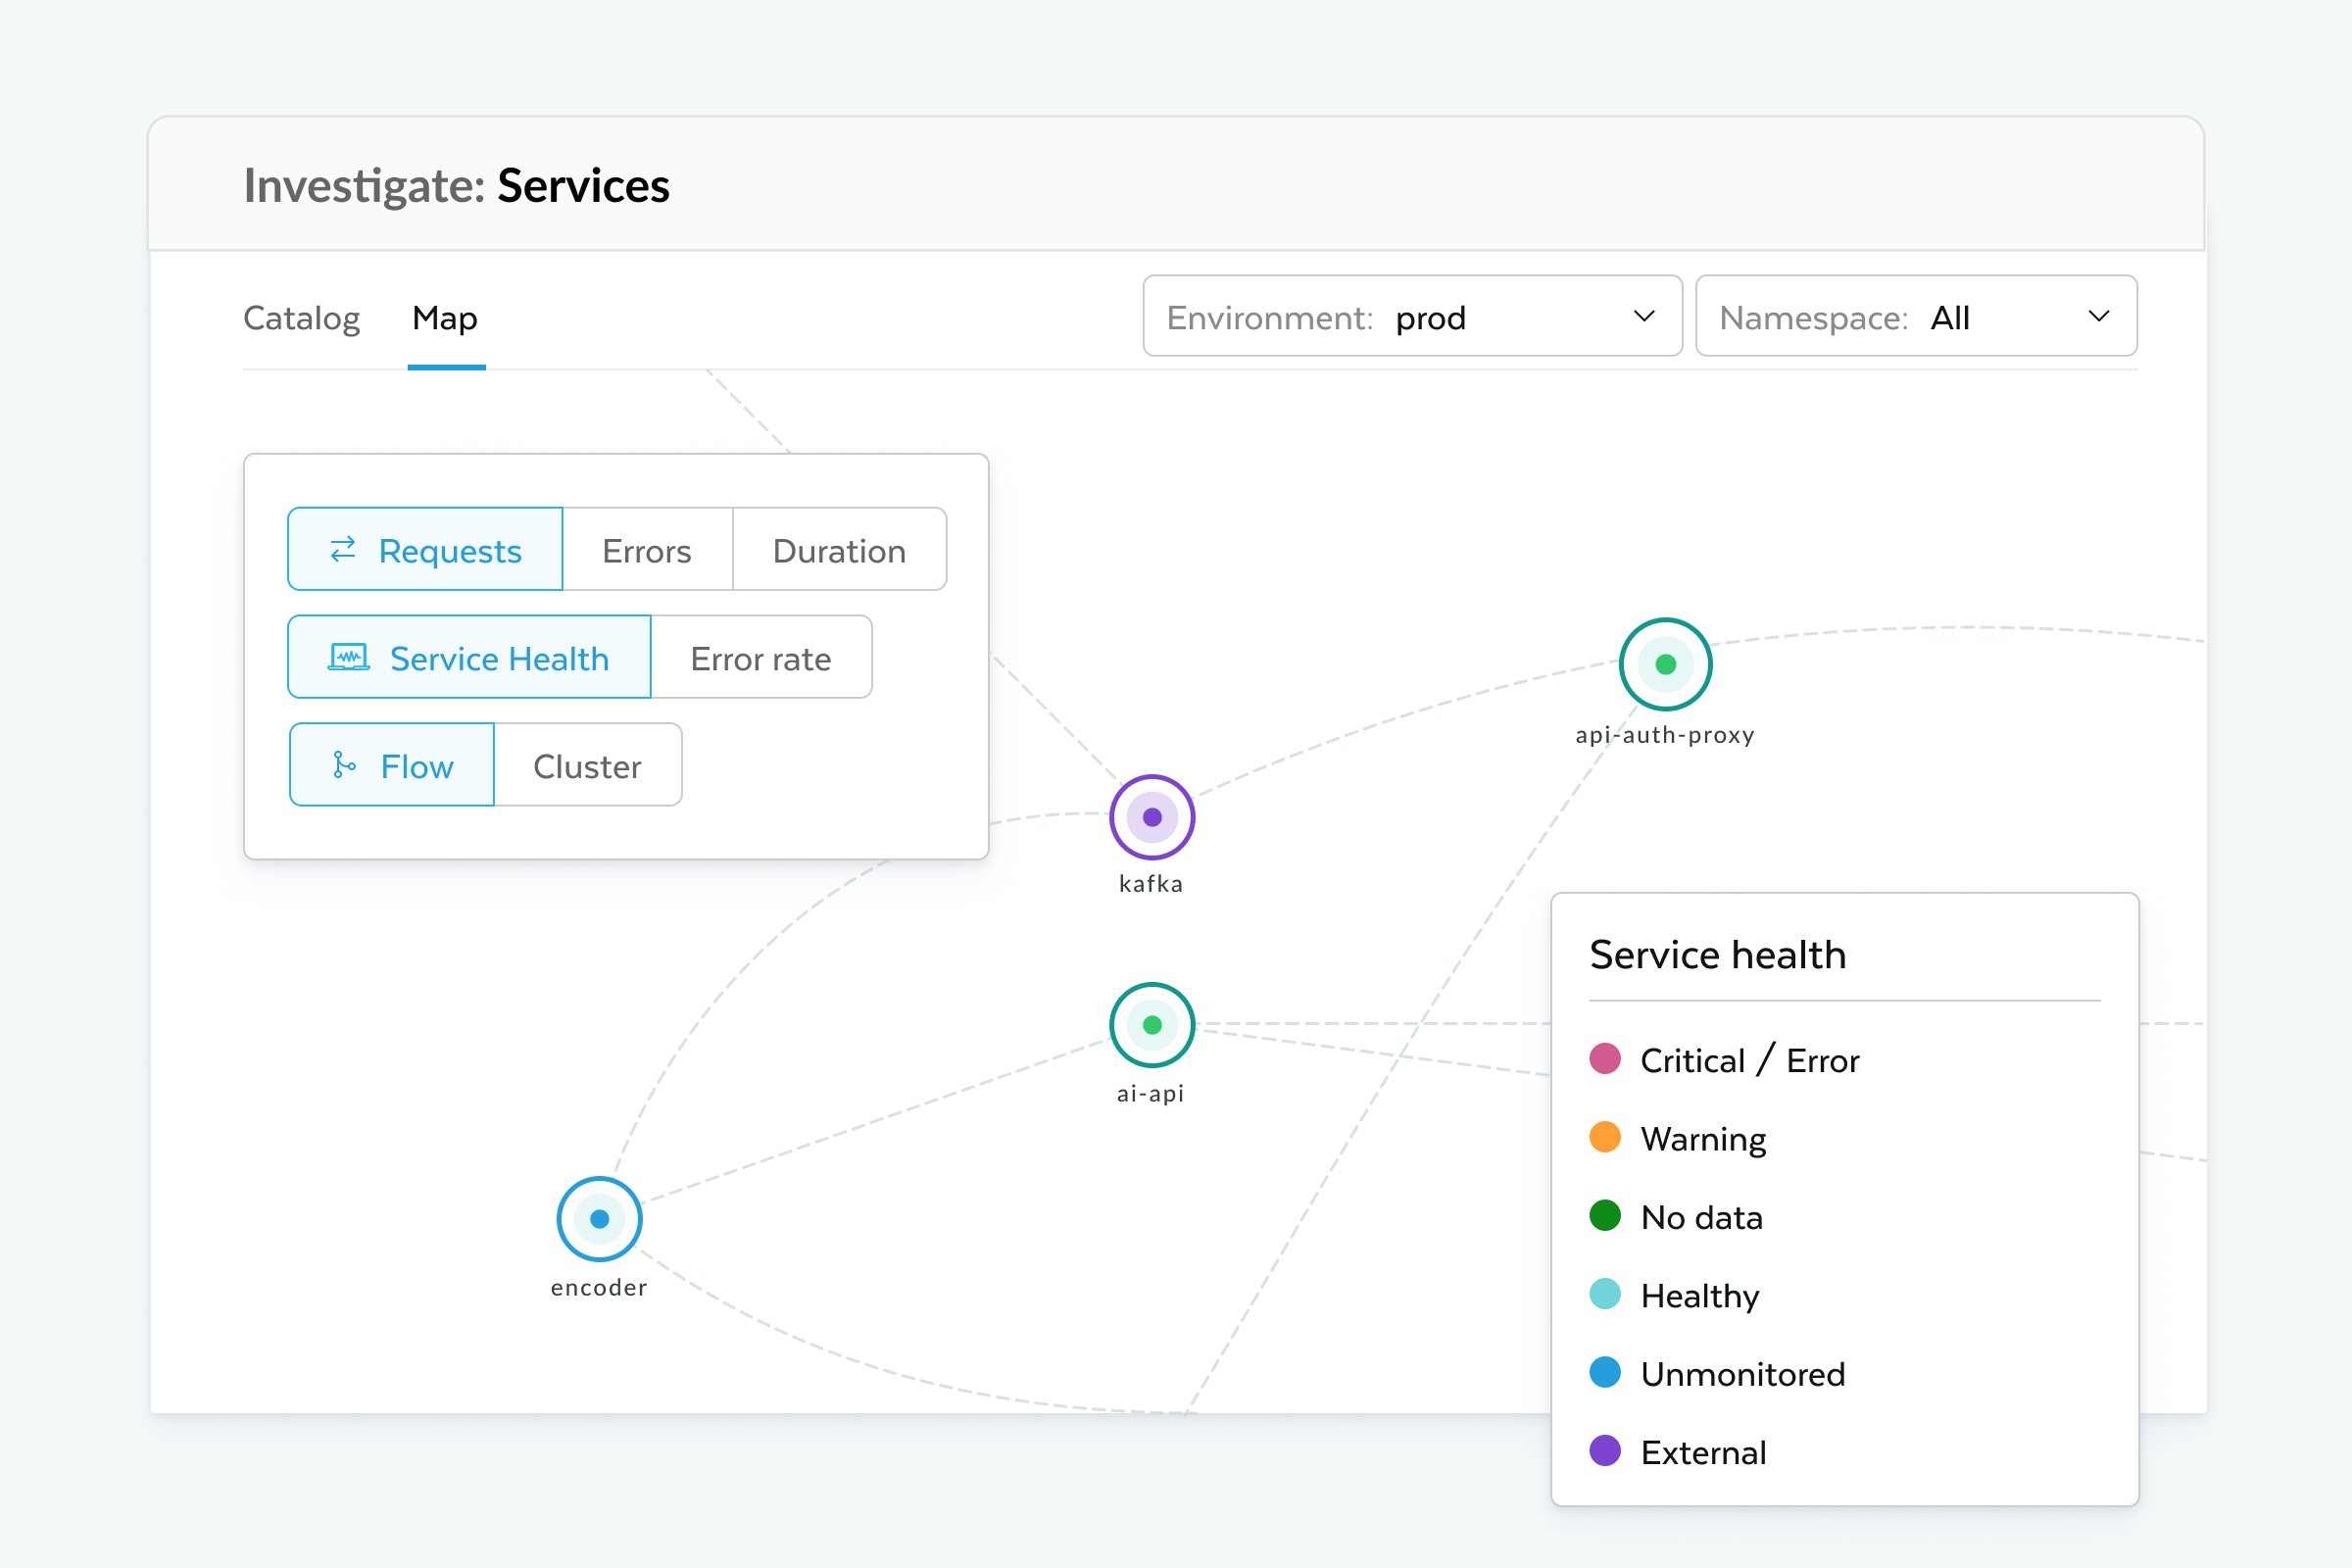Click the "Unmonitored" legend label
Viewport: 2352px width, 1568px height.
point(1743,1374)
